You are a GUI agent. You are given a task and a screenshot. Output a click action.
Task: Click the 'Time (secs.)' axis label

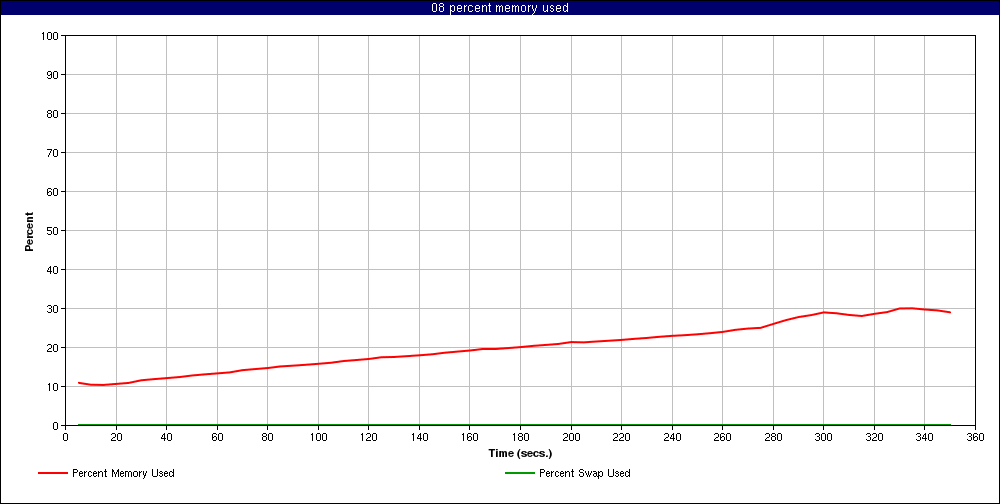tap(520, 454)
